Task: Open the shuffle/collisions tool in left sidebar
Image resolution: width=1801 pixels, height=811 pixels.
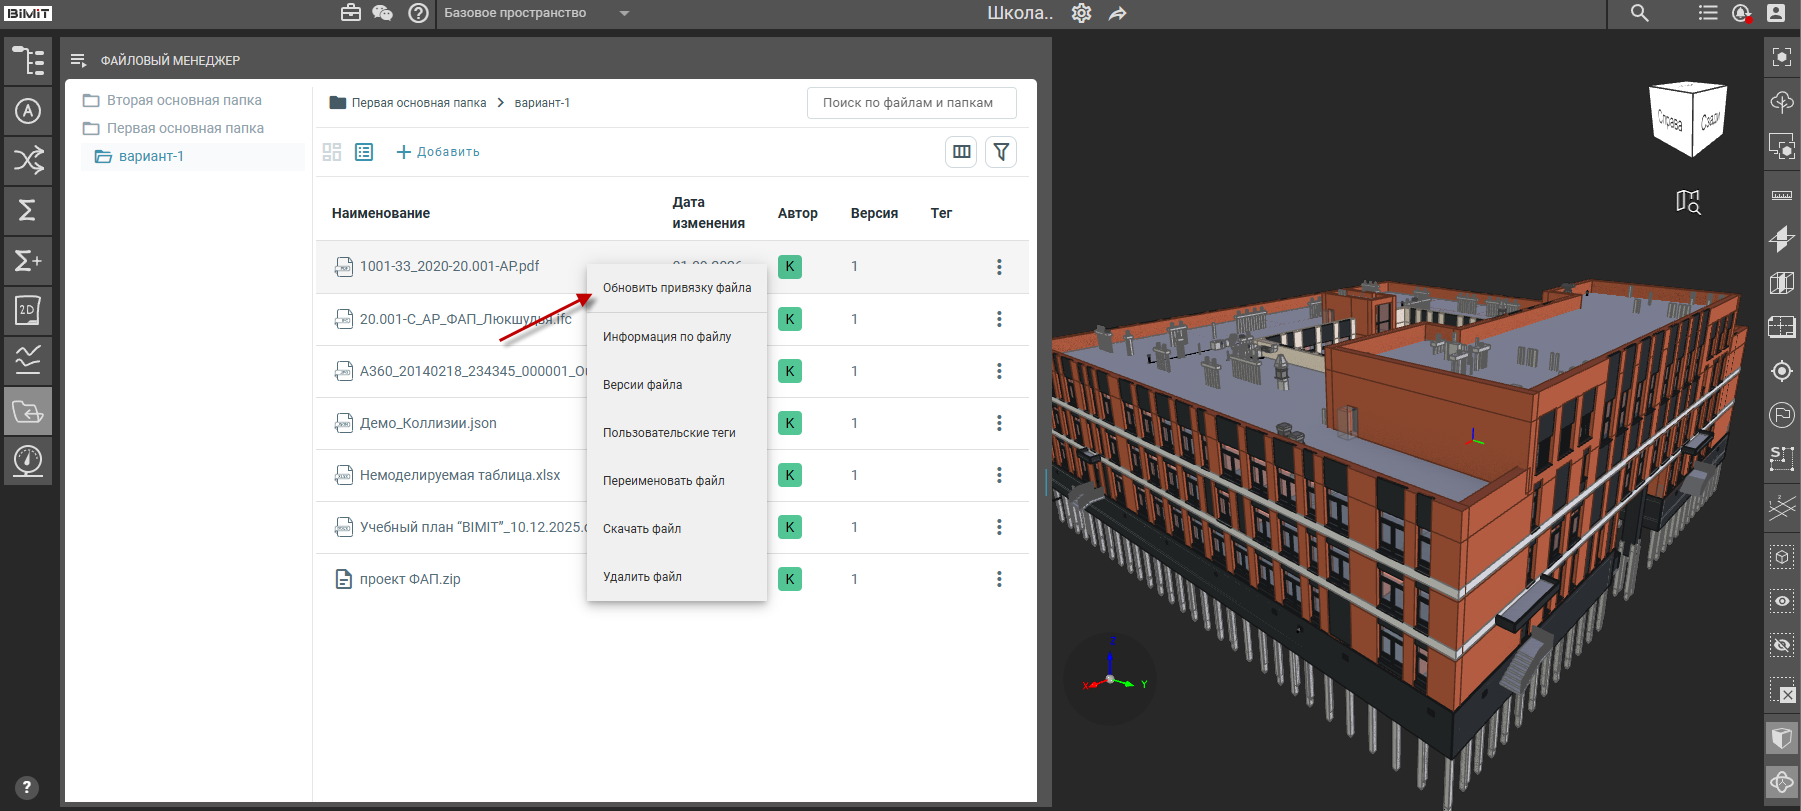Action: (x=28, y=160)
